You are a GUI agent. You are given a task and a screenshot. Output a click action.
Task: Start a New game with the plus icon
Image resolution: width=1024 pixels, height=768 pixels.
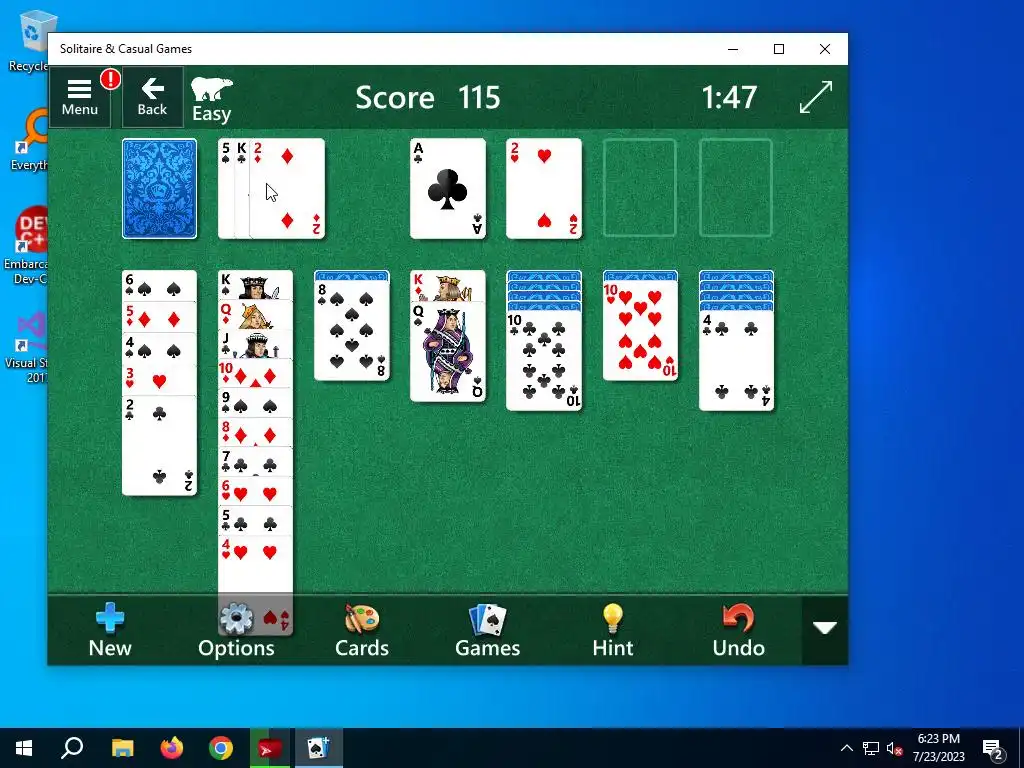[x=110, y=630]
